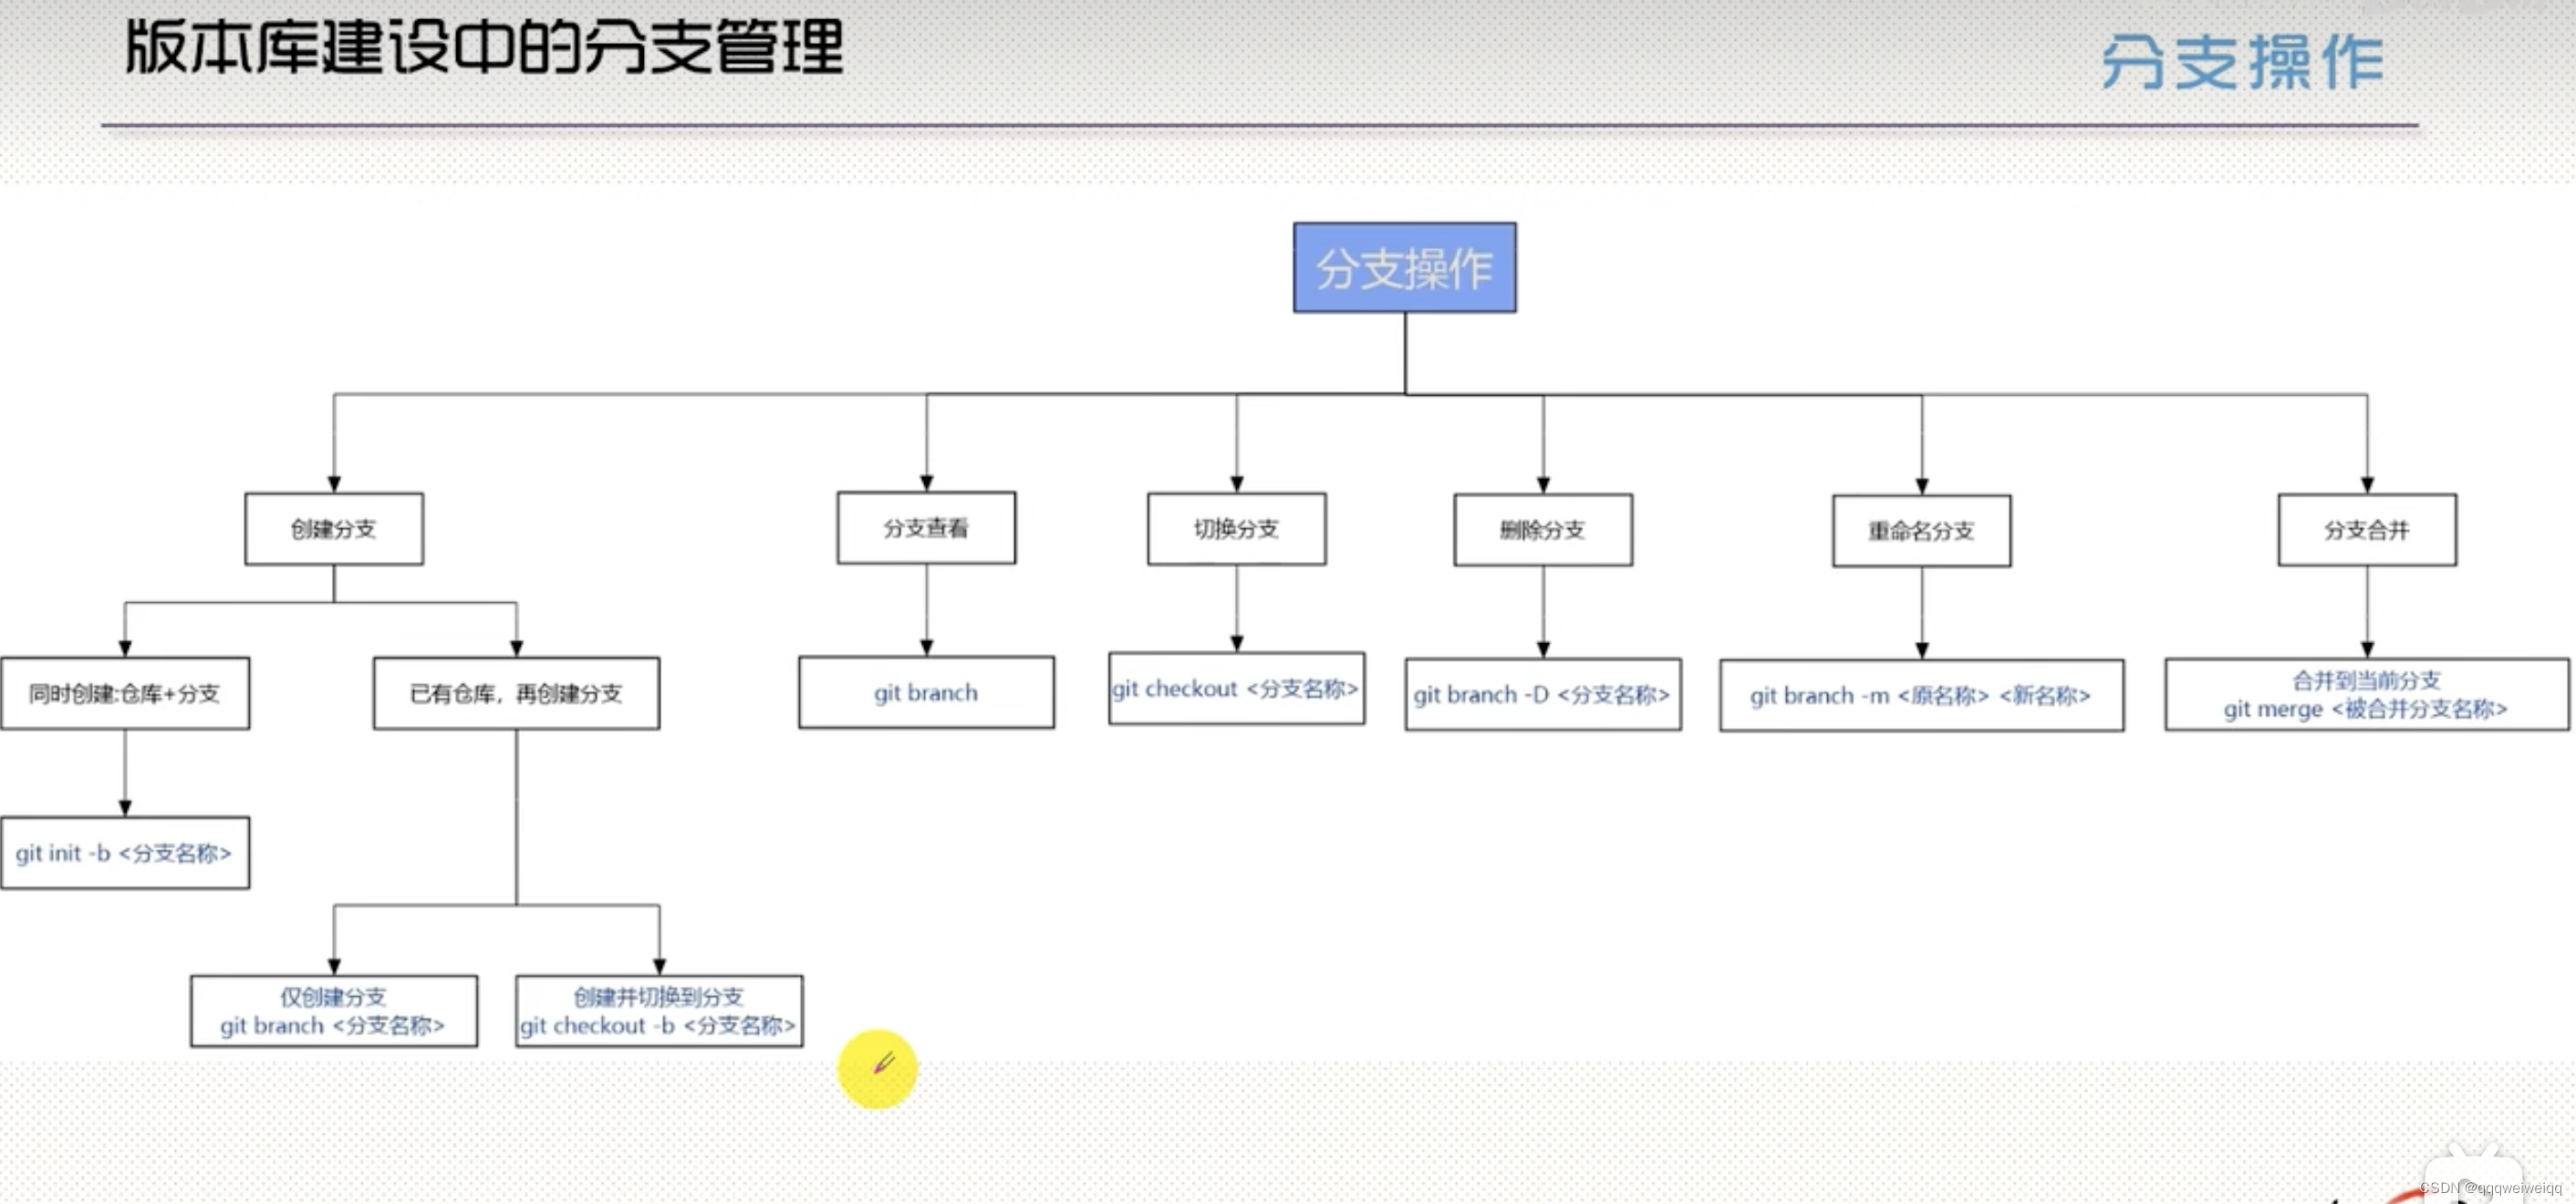Viewport: 2576px width, 1204px height.
Task: Click the 仅创建分支 git branch box
Action: tap(334, 1011)
